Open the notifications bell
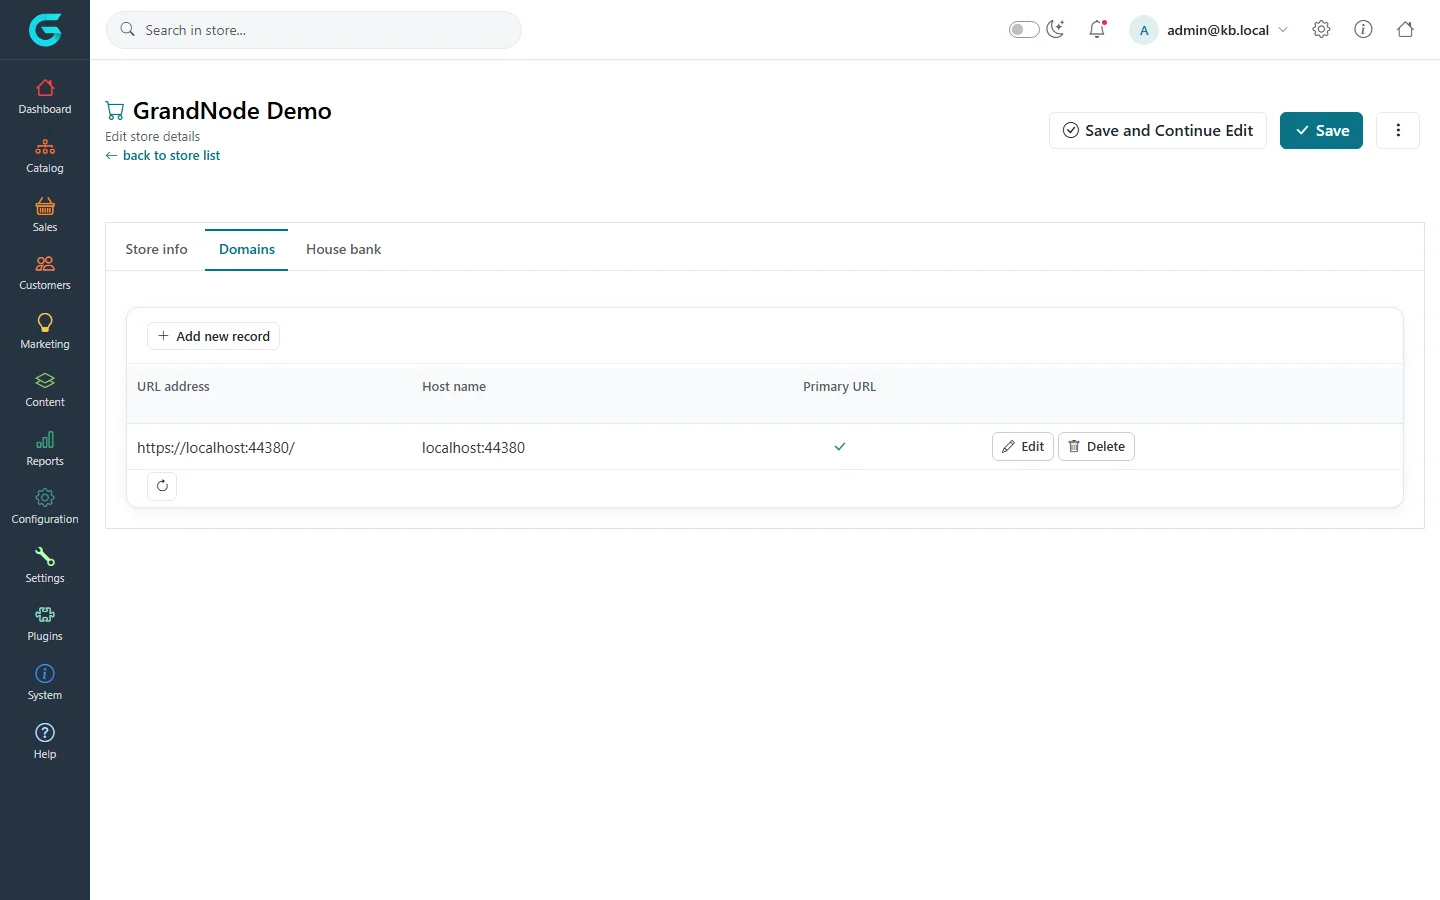Viewport: 1440px width, 900px height. [x=1097, y=29]
